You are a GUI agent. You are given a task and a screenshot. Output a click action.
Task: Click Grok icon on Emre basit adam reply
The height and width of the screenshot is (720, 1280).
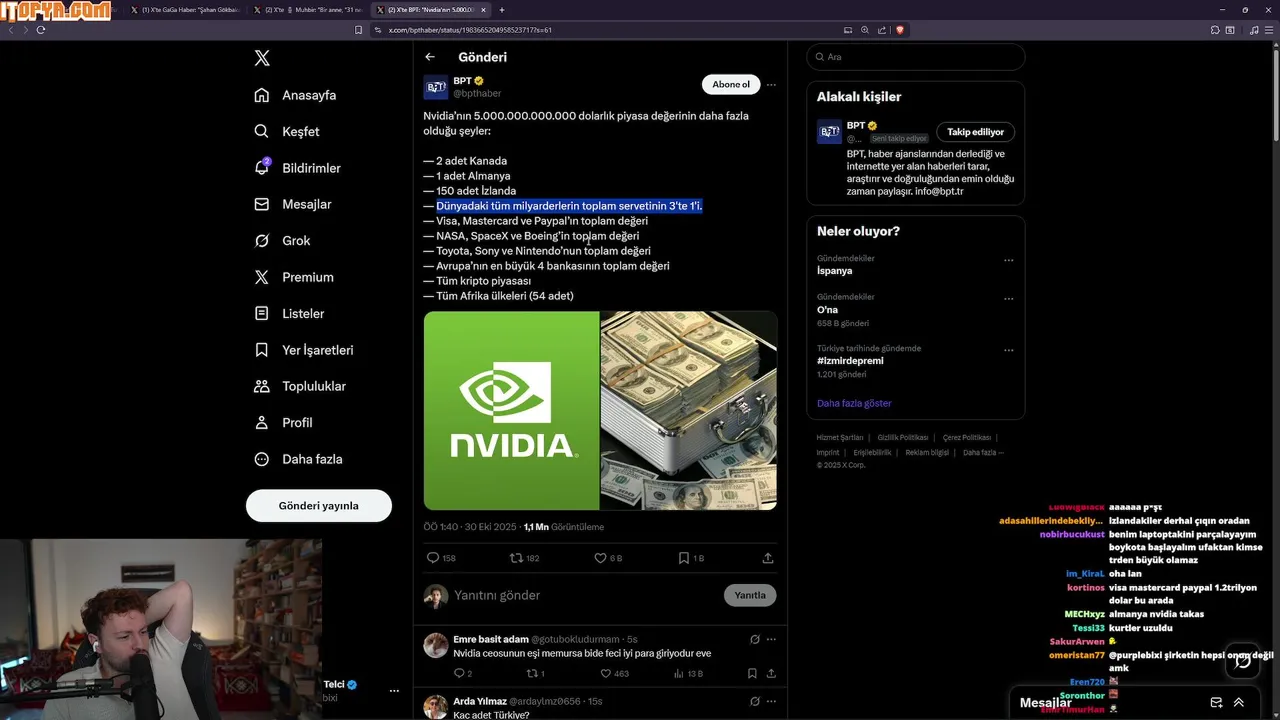[x=754, y=639]
